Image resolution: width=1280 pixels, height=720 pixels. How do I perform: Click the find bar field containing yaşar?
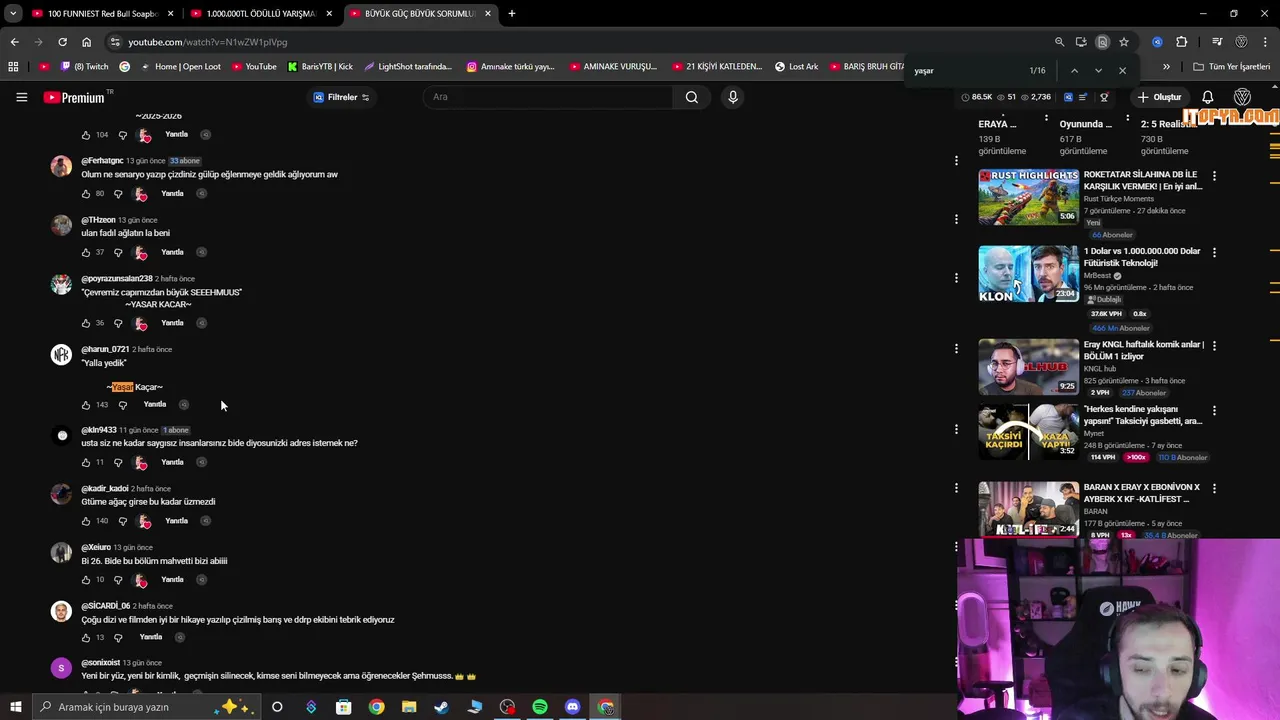[965, 71]
